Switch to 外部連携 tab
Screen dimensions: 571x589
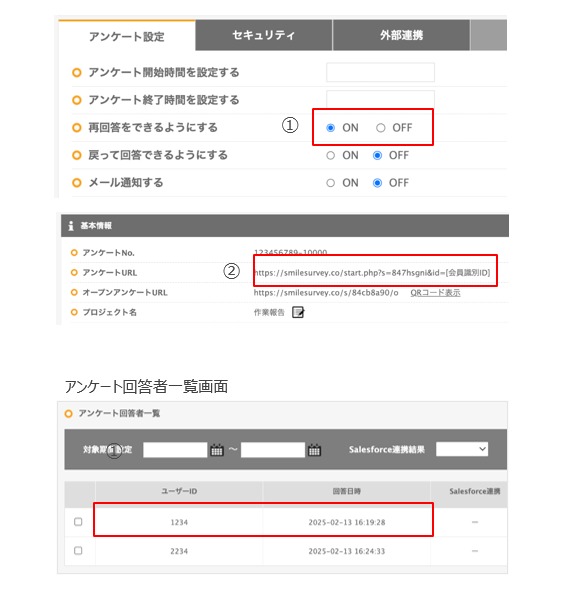click(x=401, y=35)
